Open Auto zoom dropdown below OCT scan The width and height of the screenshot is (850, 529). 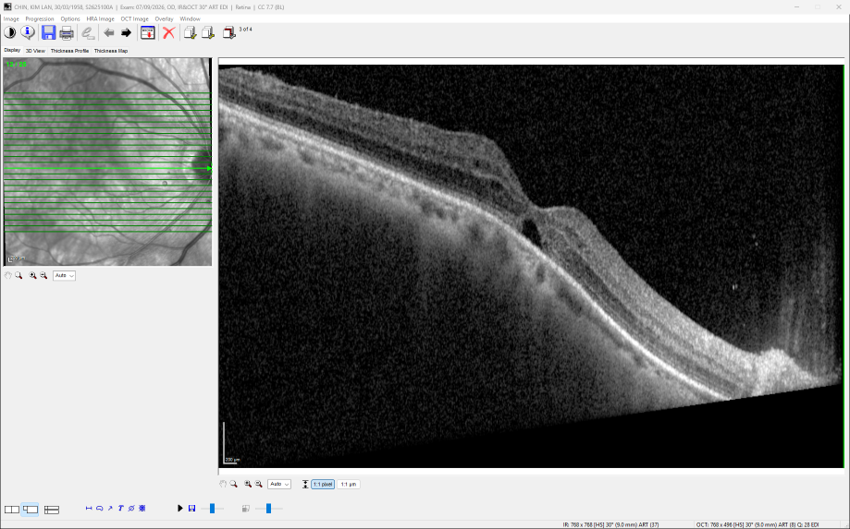279,484
